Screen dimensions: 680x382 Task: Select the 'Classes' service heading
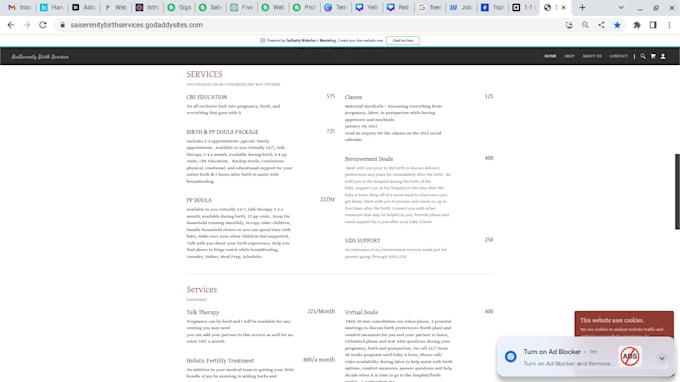(x=353, y=97)
